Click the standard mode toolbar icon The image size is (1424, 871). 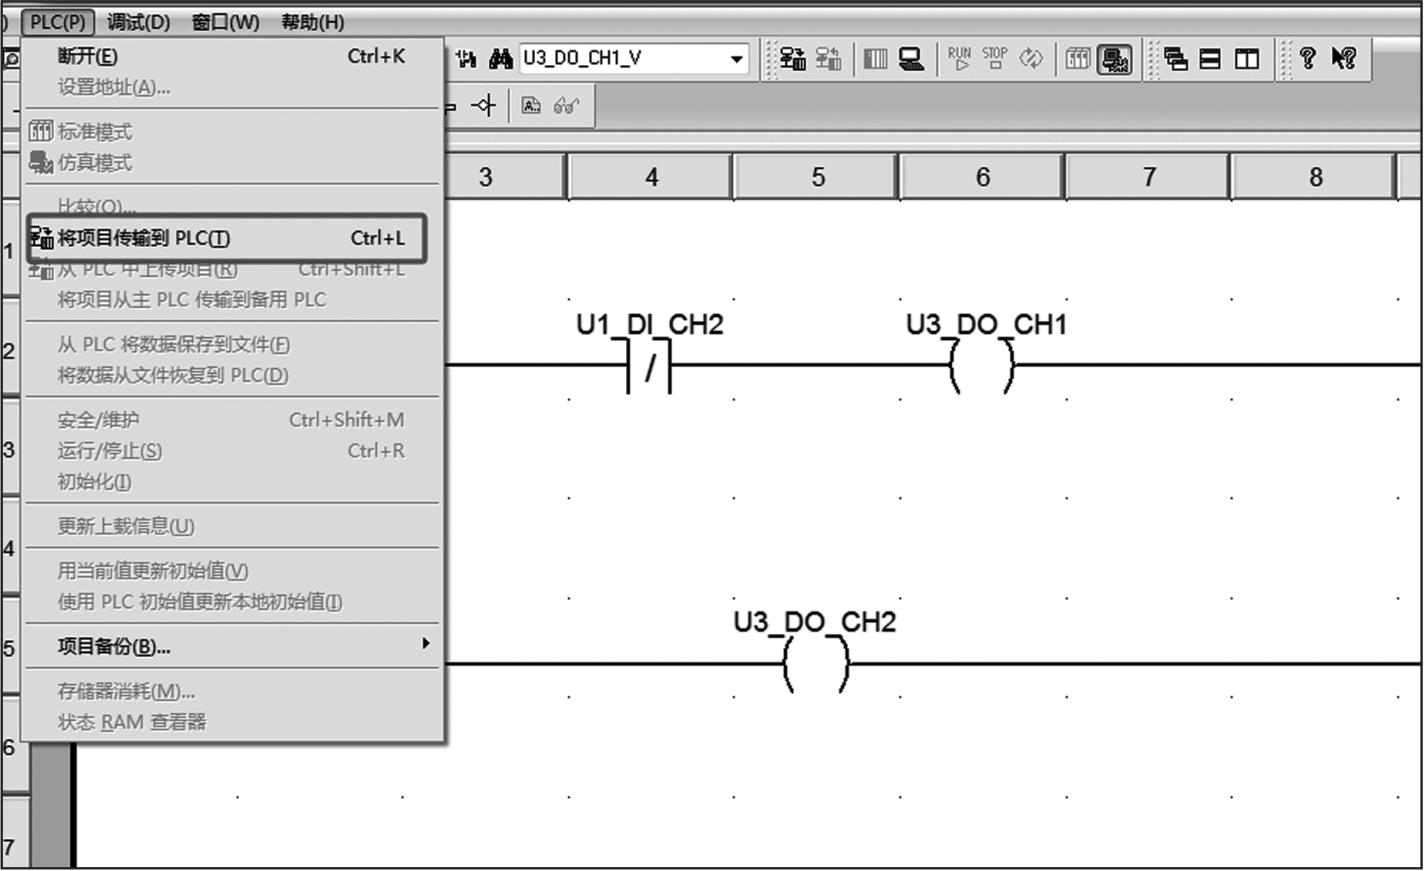[1077, 59]
